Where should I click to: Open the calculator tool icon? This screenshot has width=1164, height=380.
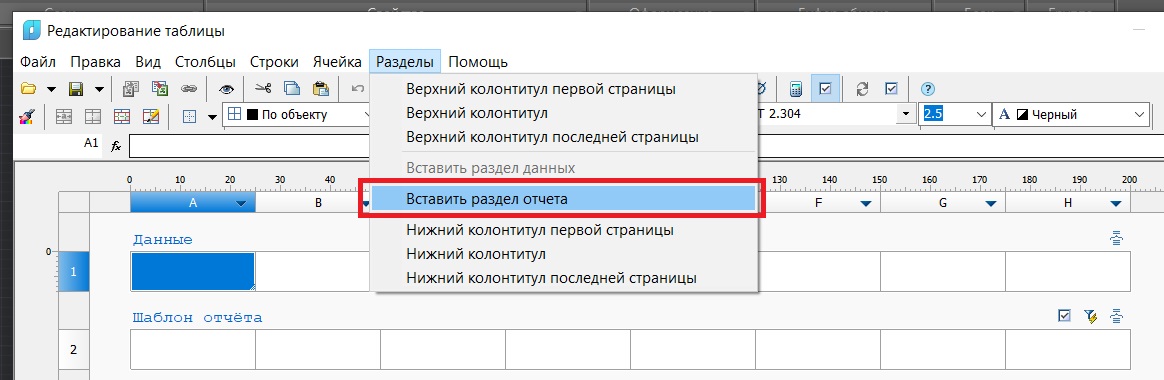[796, 89]
